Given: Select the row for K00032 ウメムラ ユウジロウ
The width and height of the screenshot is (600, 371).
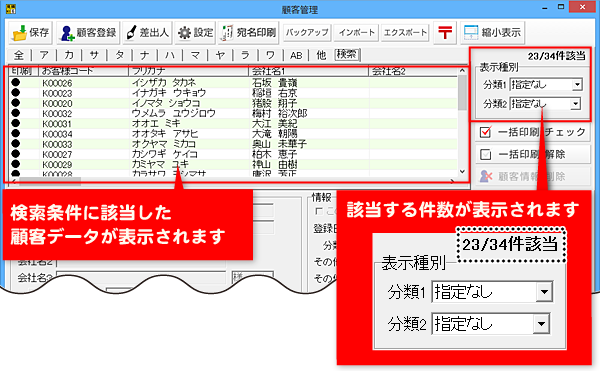Looking at the screenshot, I should (x=233, y=113).
